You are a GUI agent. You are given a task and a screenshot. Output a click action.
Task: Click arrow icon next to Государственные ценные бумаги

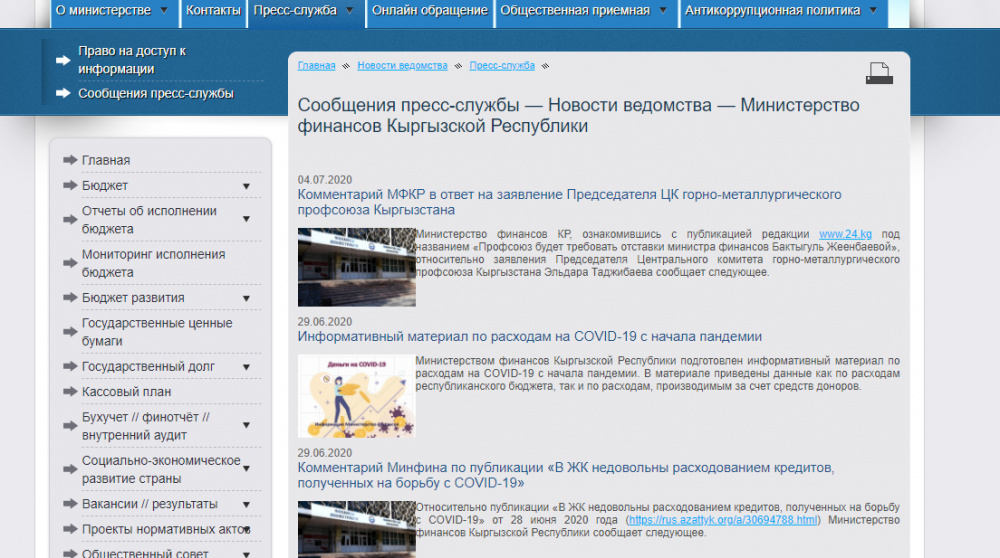tap(70, 332)
